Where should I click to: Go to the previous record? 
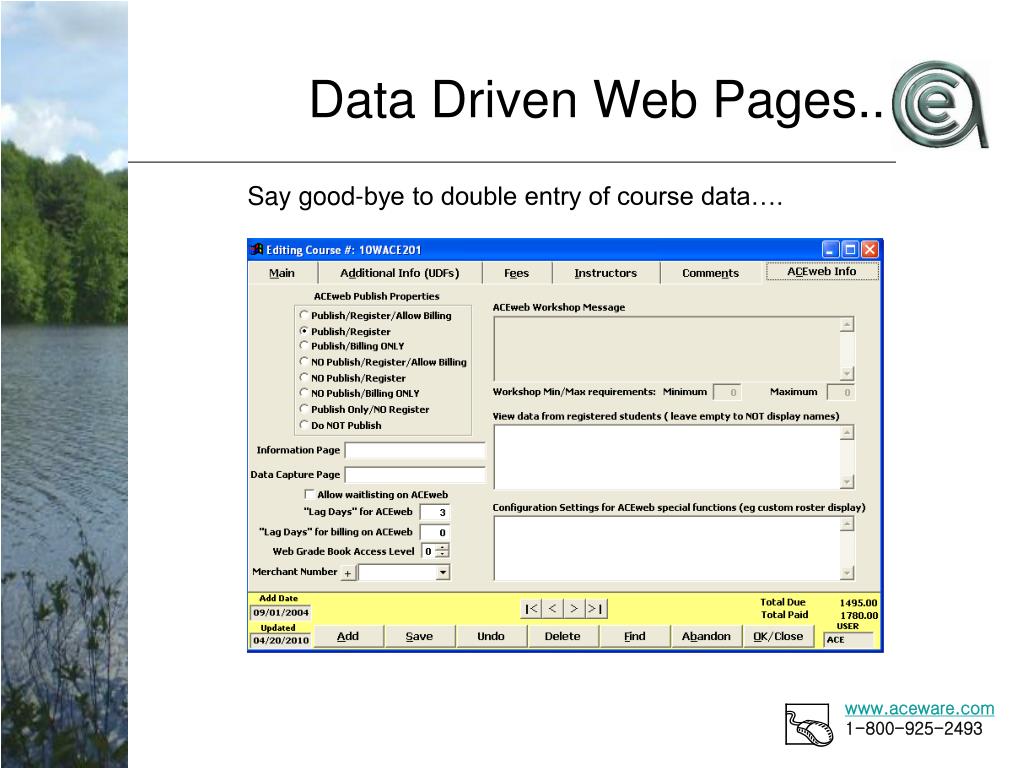click(x=552, y=609)
